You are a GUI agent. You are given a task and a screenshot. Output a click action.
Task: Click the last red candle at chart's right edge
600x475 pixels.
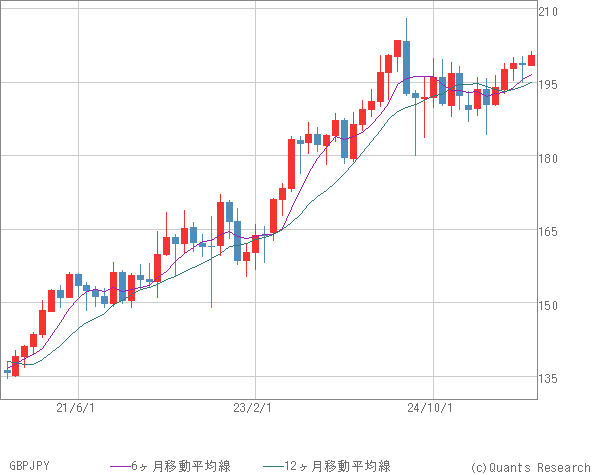coord(532,60)
